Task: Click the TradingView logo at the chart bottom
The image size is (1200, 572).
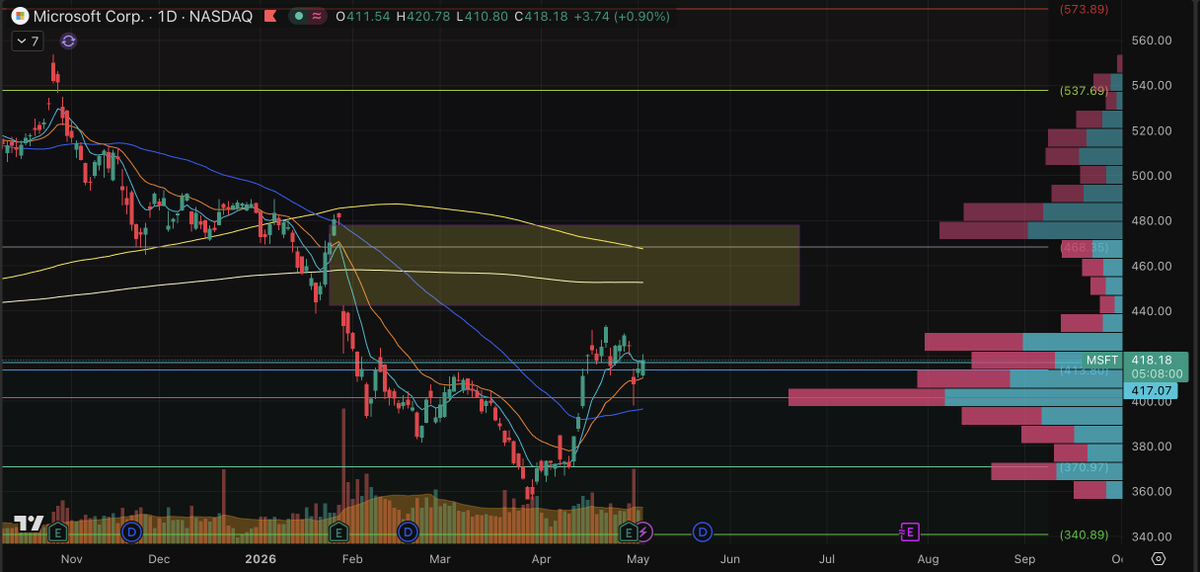Action: (x=27, y=524)
